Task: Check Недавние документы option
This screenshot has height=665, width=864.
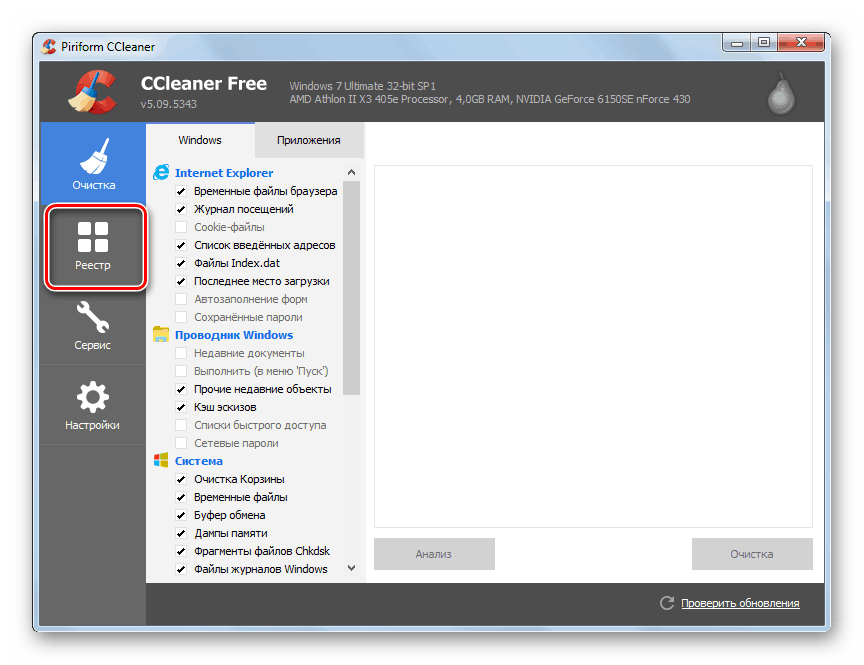Action: [181, 353]
